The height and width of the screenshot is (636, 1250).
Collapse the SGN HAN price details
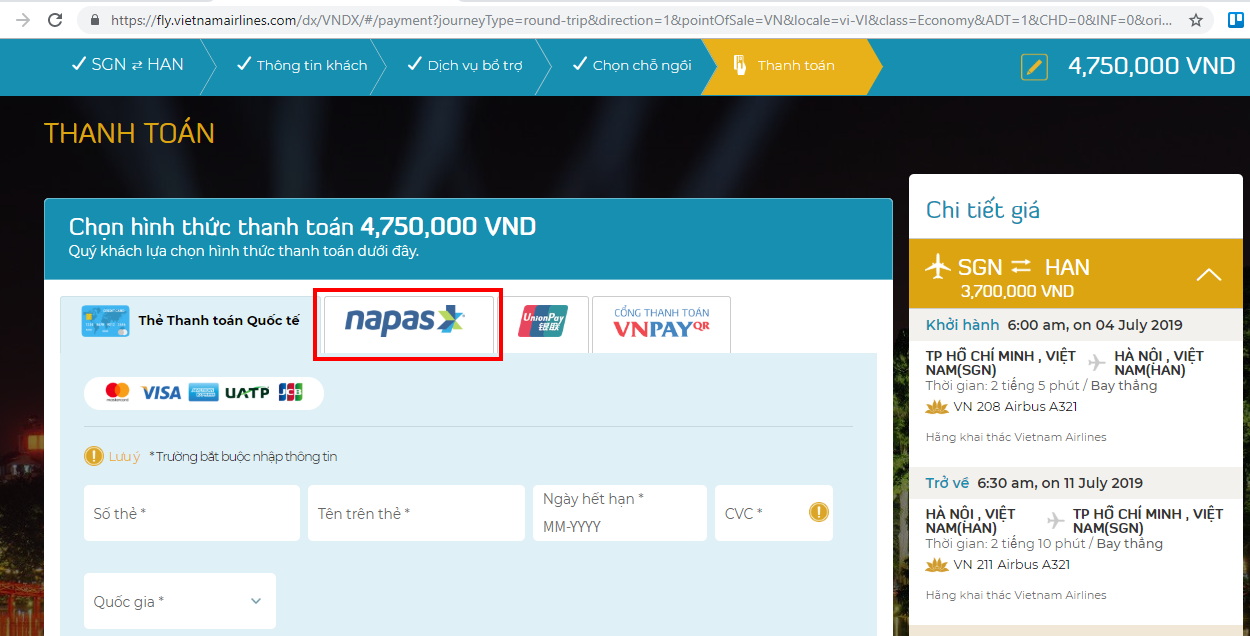[1209, 274]
